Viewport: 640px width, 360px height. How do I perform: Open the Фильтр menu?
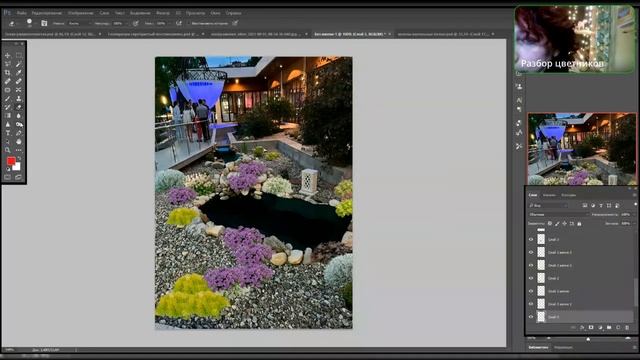(163, 13)
